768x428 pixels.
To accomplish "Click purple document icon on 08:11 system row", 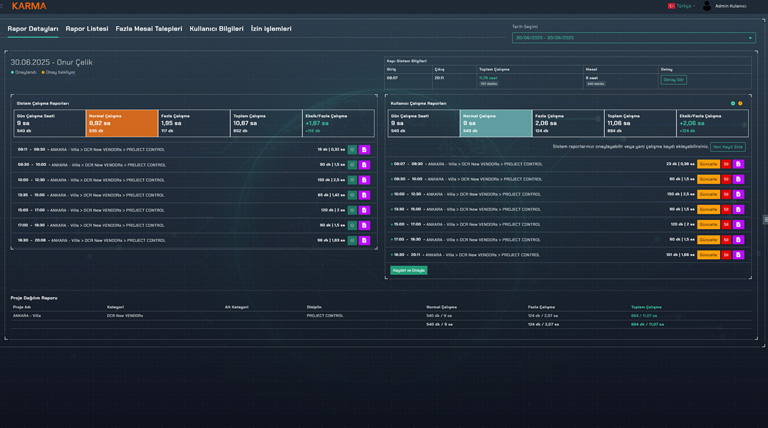I will [364, 149].
